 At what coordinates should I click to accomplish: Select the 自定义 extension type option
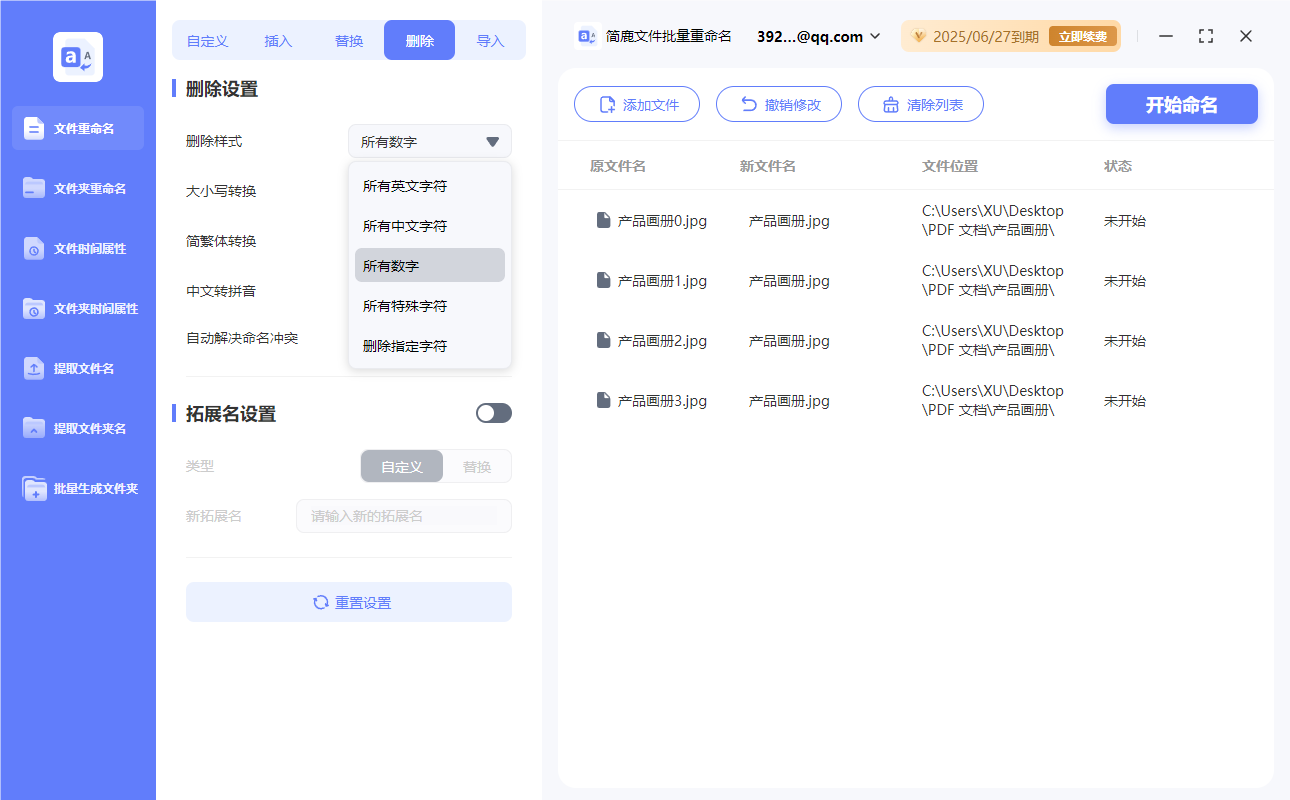[x=401, y=466]
